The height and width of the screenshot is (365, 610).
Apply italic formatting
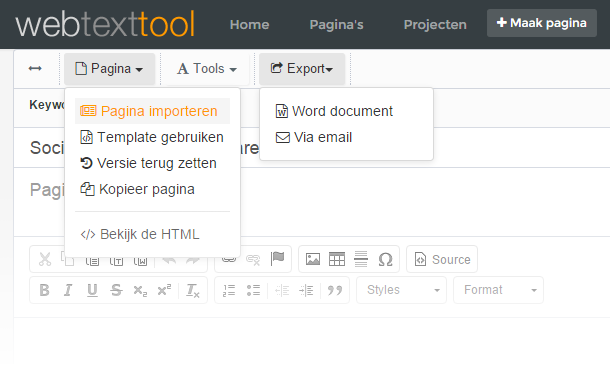pyautogui.click(x=68, y=290)
